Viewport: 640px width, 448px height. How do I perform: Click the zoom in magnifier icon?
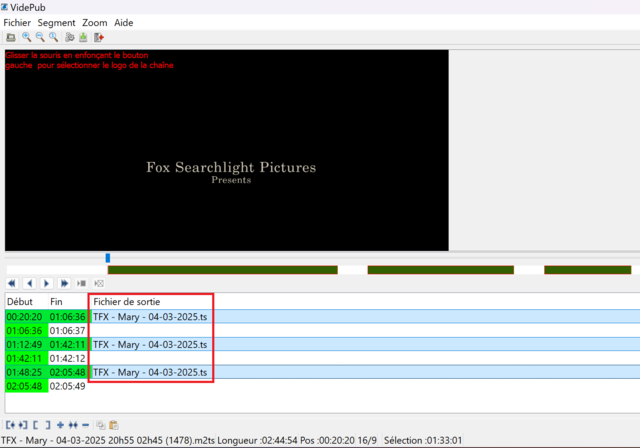[x=27, y=37]
